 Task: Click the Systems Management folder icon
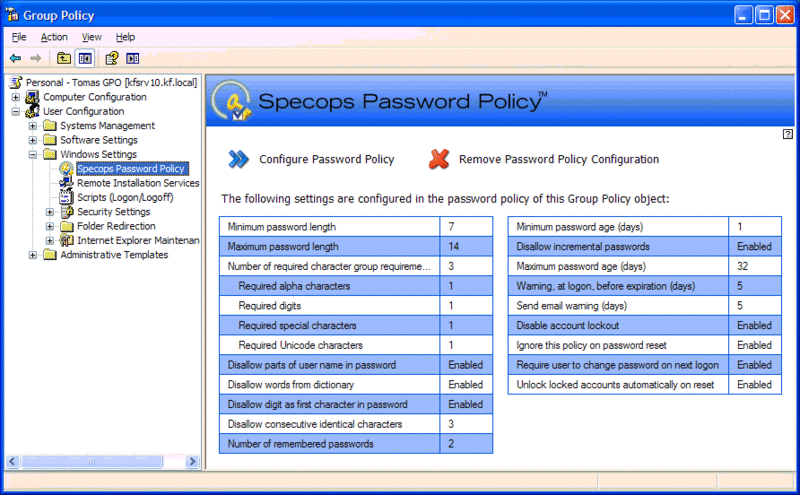(50, 126)
